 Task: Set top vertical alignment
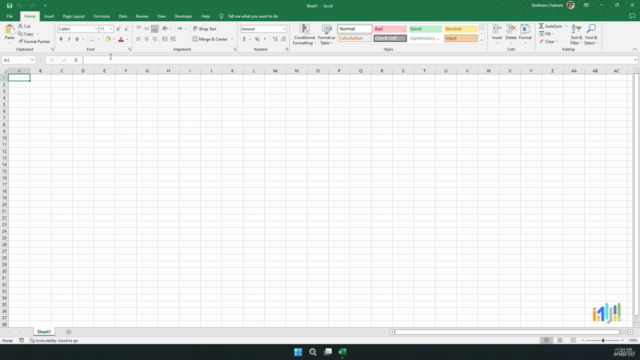(138, 29)
